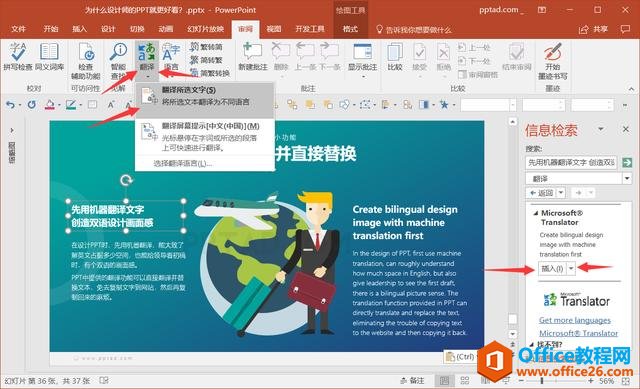The width and height of the screenshot is (640, 389).
Task: Click the star animation icon in toolbar
Action: (x=444, y=105)
